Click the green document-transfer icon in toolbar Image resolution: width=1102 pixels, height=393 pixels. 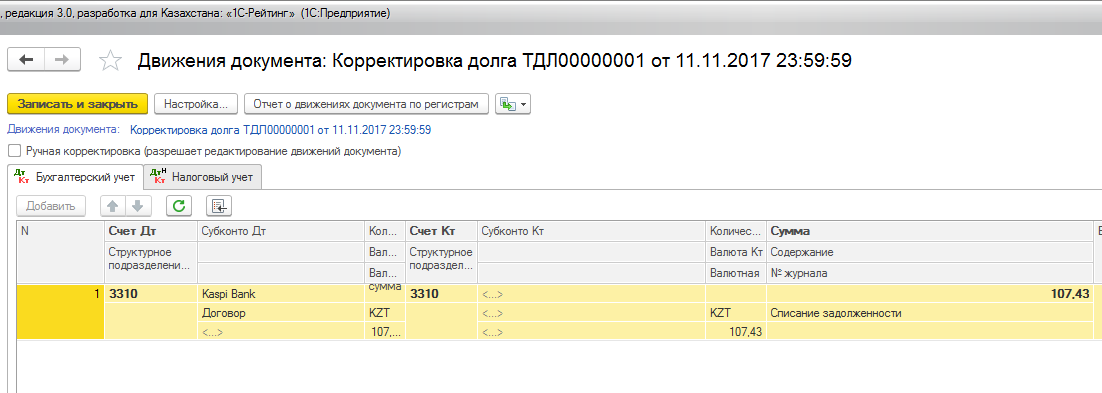[x=507, y=104]
